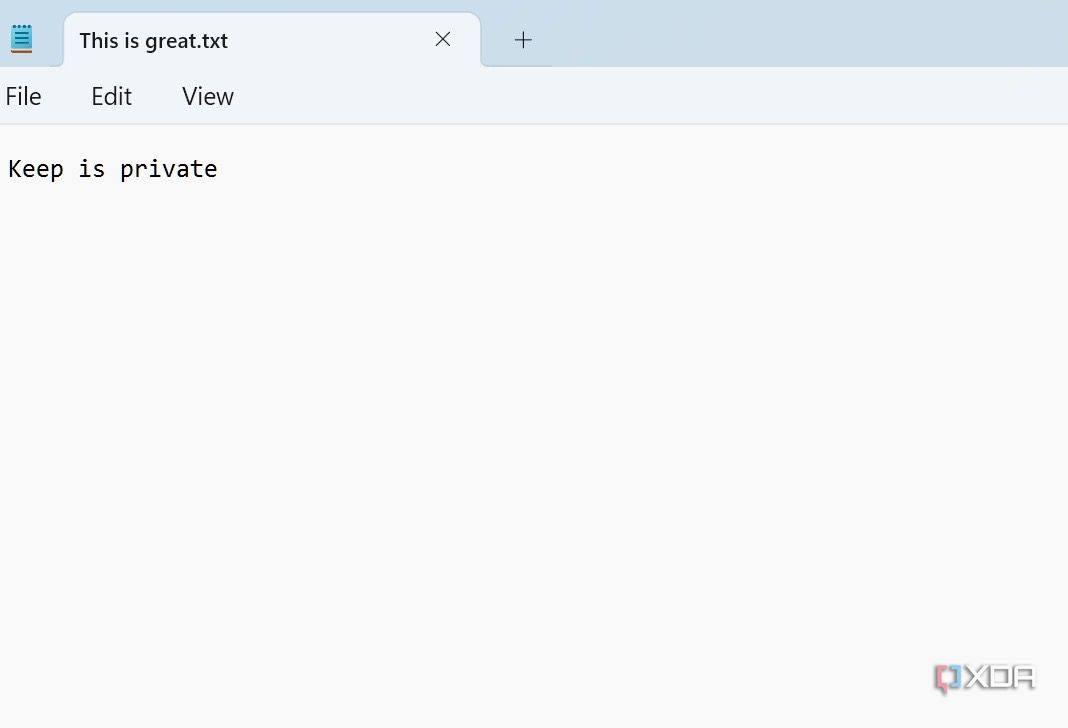Open a new tab with the plus button
The height and width of the screenshot is (728, 1068).
522,39
